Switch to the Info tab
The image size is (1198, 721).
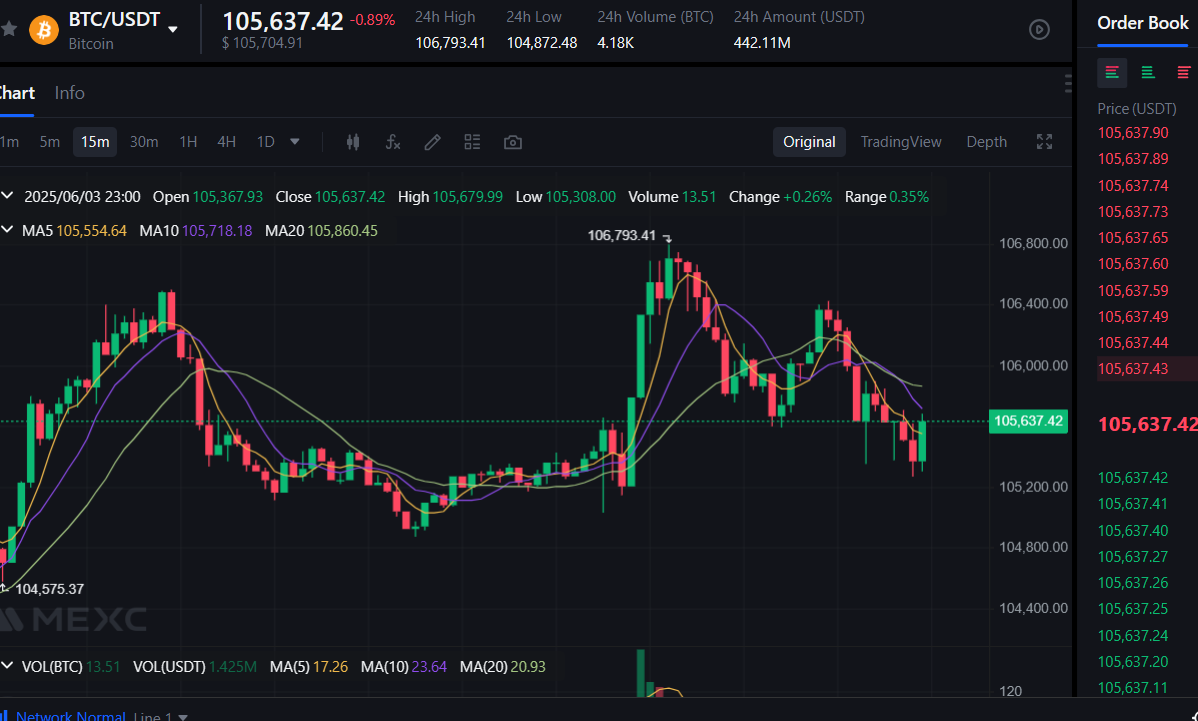[69, 92]
